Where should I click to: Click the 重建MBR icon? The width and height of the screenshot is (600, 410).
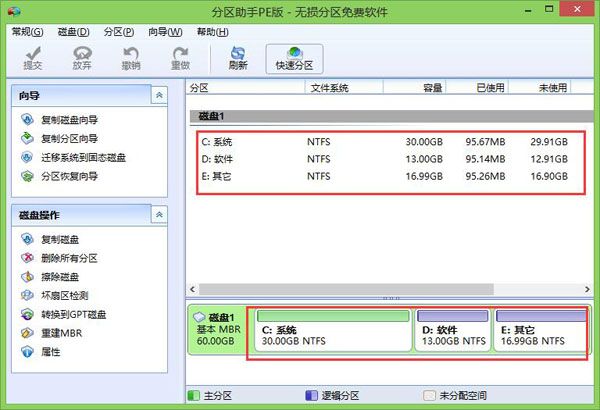[27, 333]
